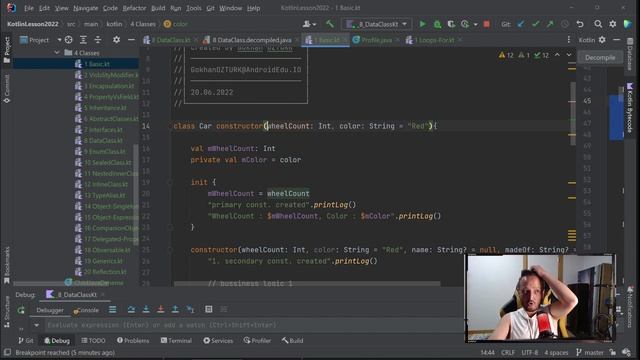Screen dimensions: 640x360
Task: Jump to next highlighted error arrow
Action: click(569, 55)
